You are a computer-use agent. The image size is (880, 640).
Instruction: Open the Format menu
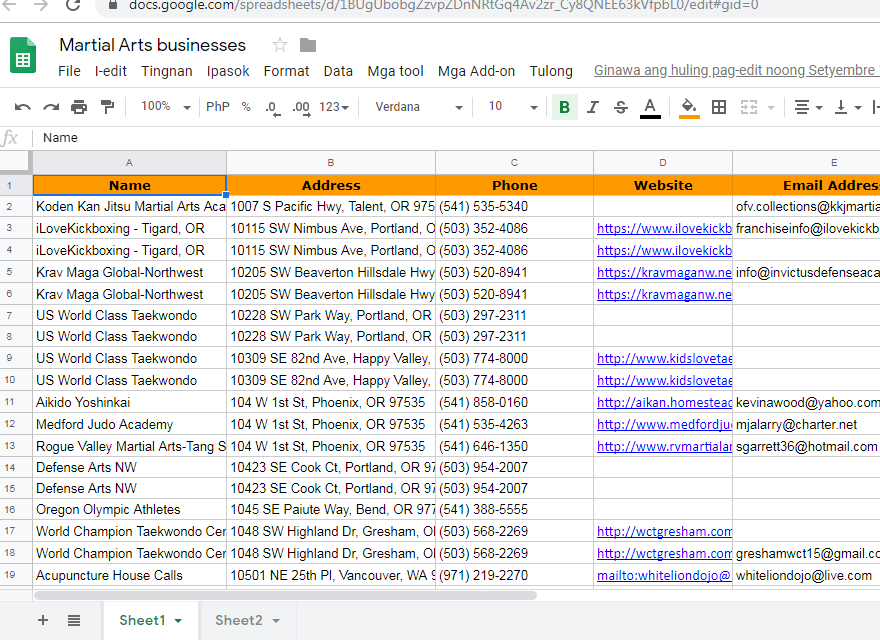(x=286, y=71)
